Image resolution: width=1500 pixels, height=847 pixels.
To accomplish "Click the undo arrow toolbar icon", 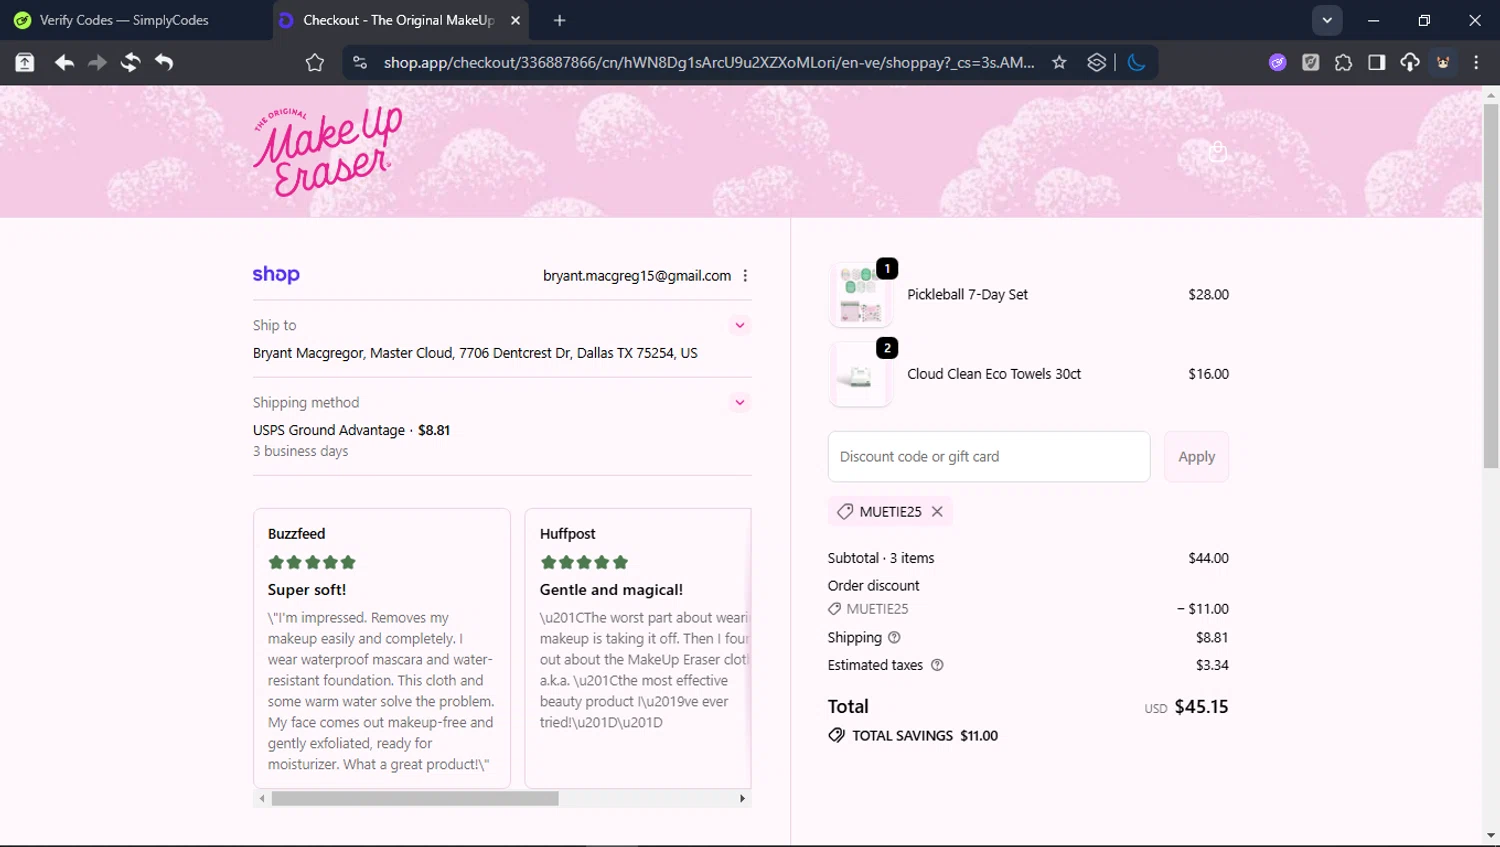I will pyautogui.click(x=164, y=62).
